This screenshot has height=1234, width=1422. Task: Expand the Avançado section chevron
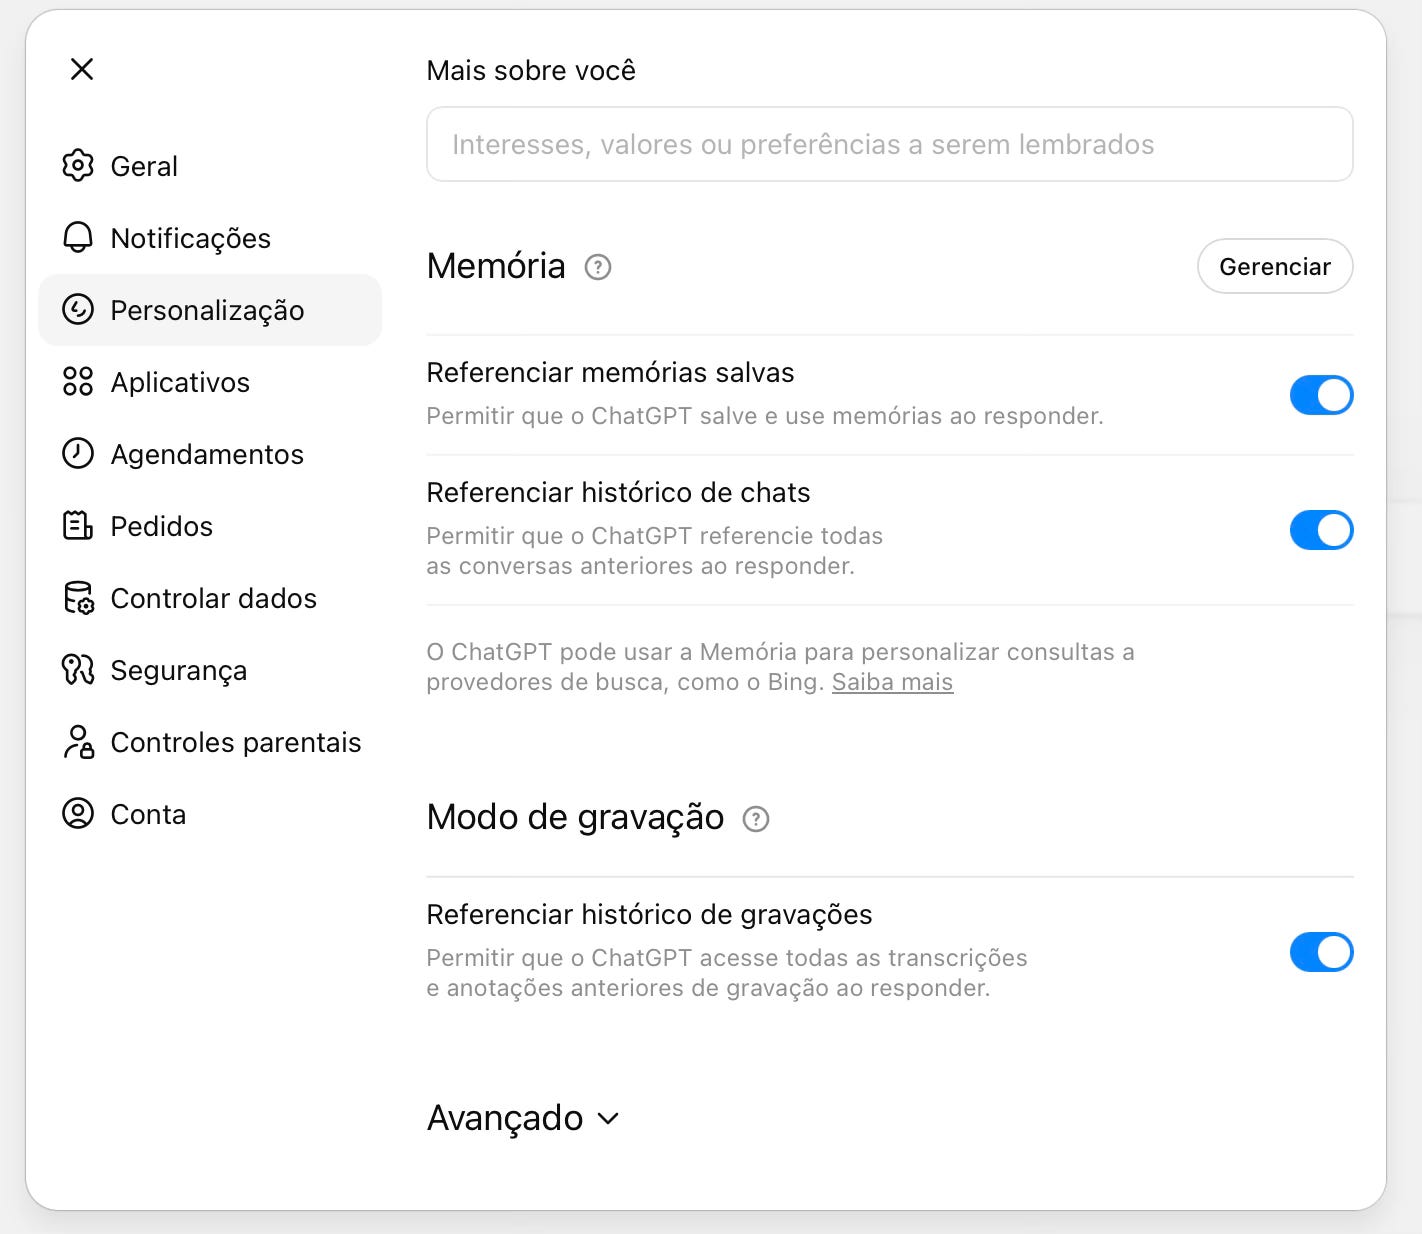[x=608, y=1119]
